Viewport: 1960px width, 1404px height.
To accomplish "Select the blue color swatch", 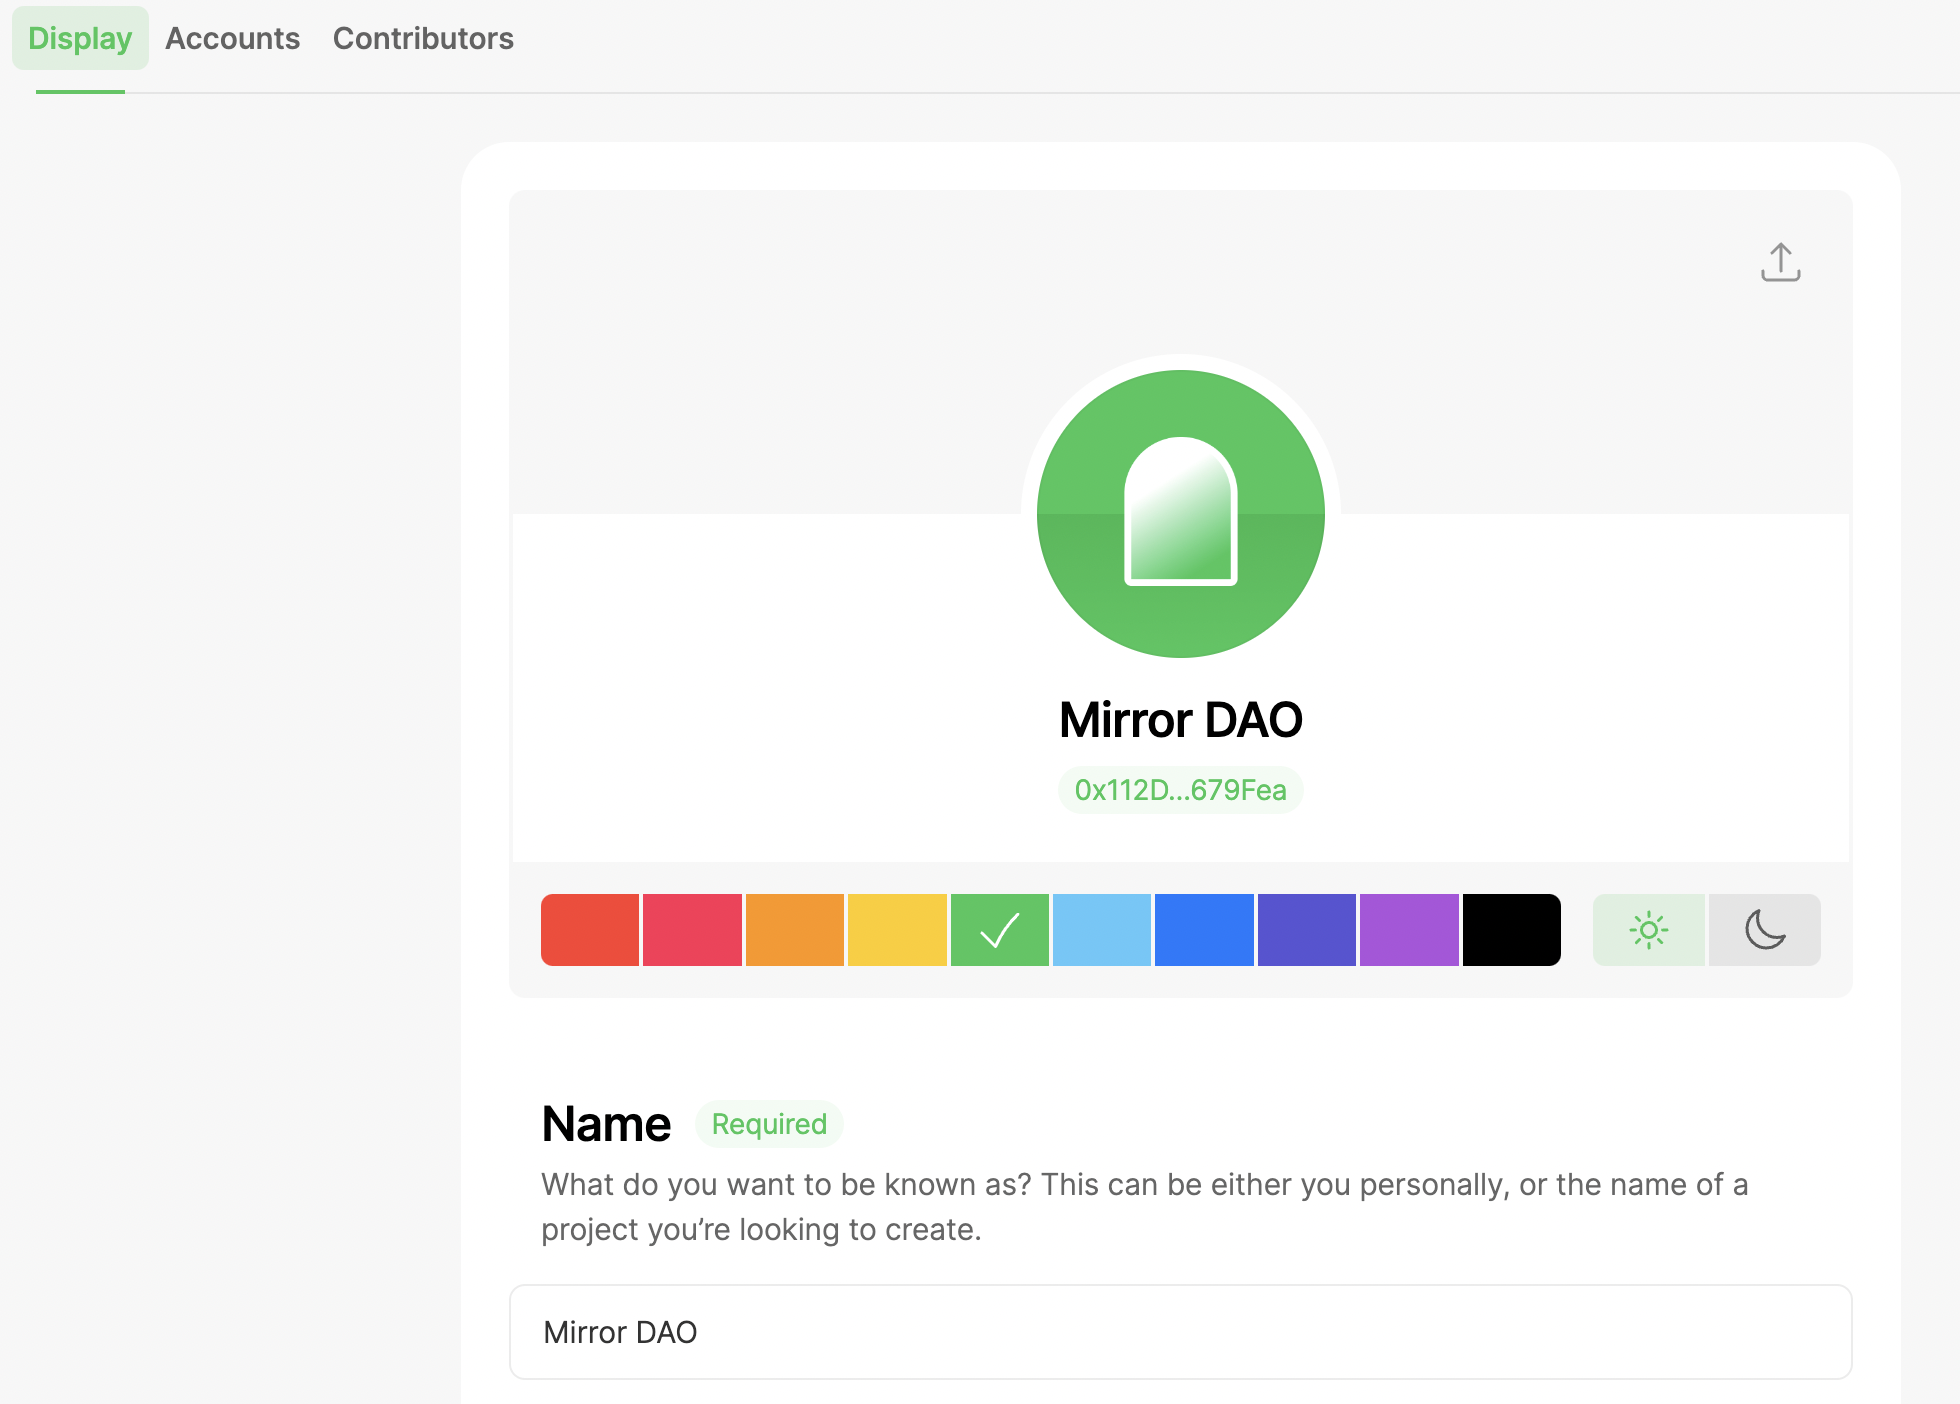I will point(1204,930).
